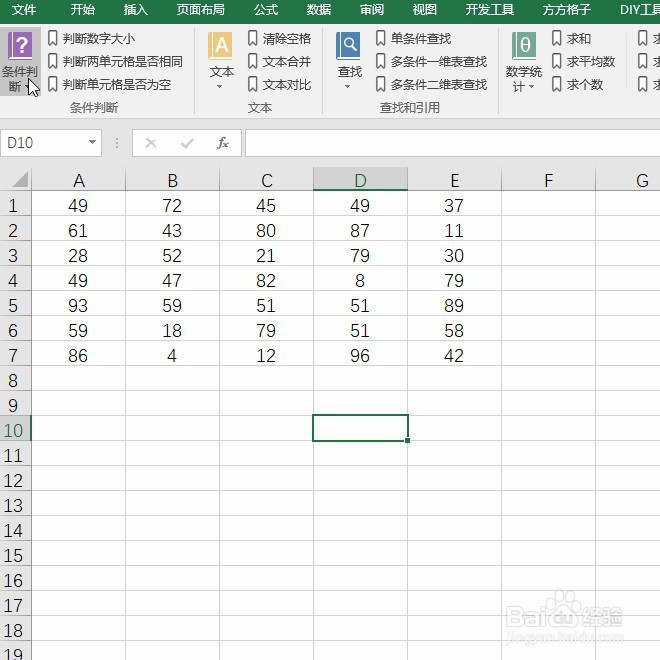Select cell D4 containing 8
The image size is (660, 660).
[360, 280]
